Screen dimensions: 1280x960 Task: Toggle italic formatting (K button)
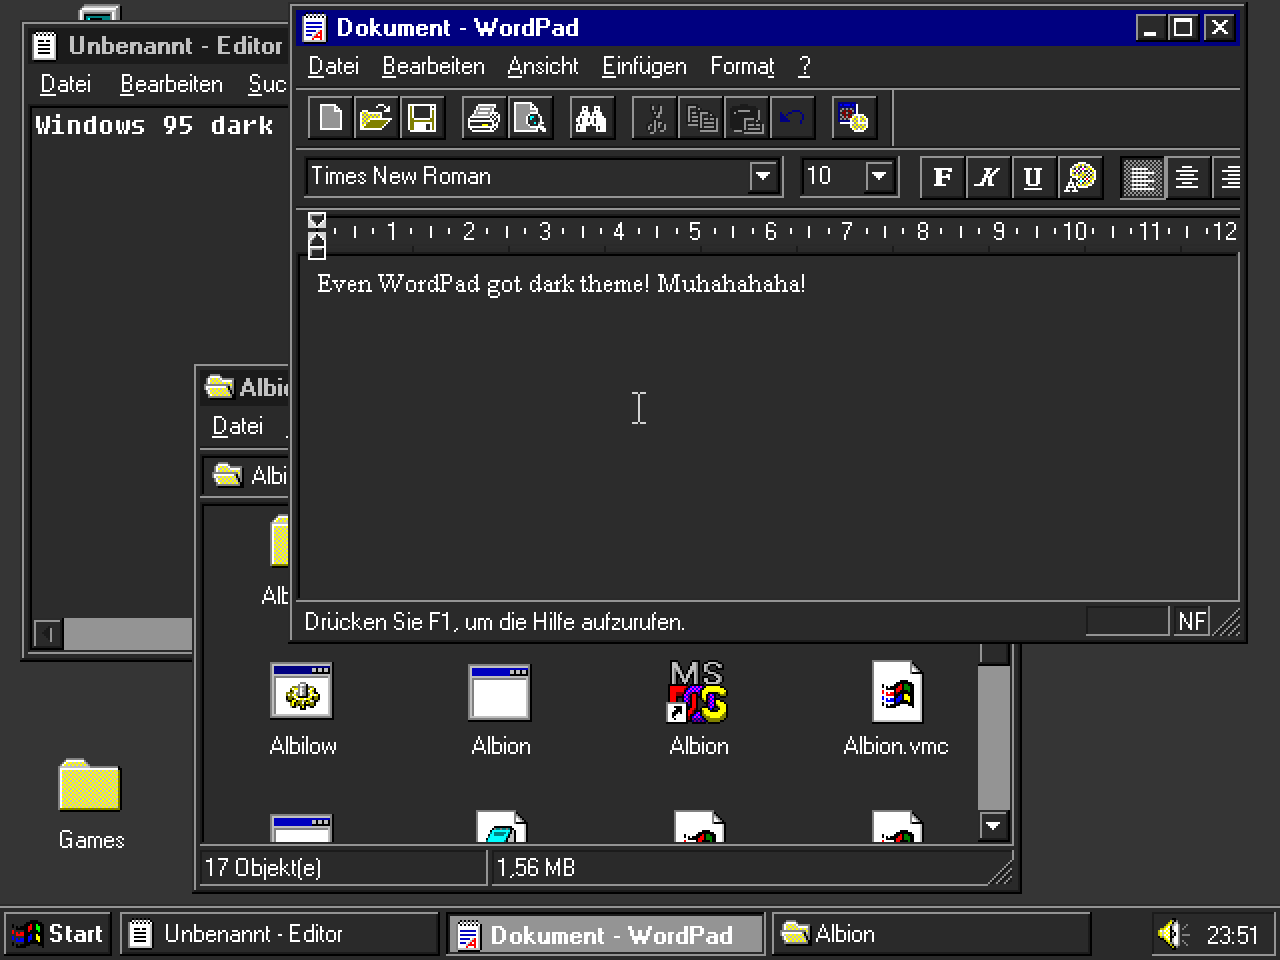pyautogui.click(x=988, y=177)
